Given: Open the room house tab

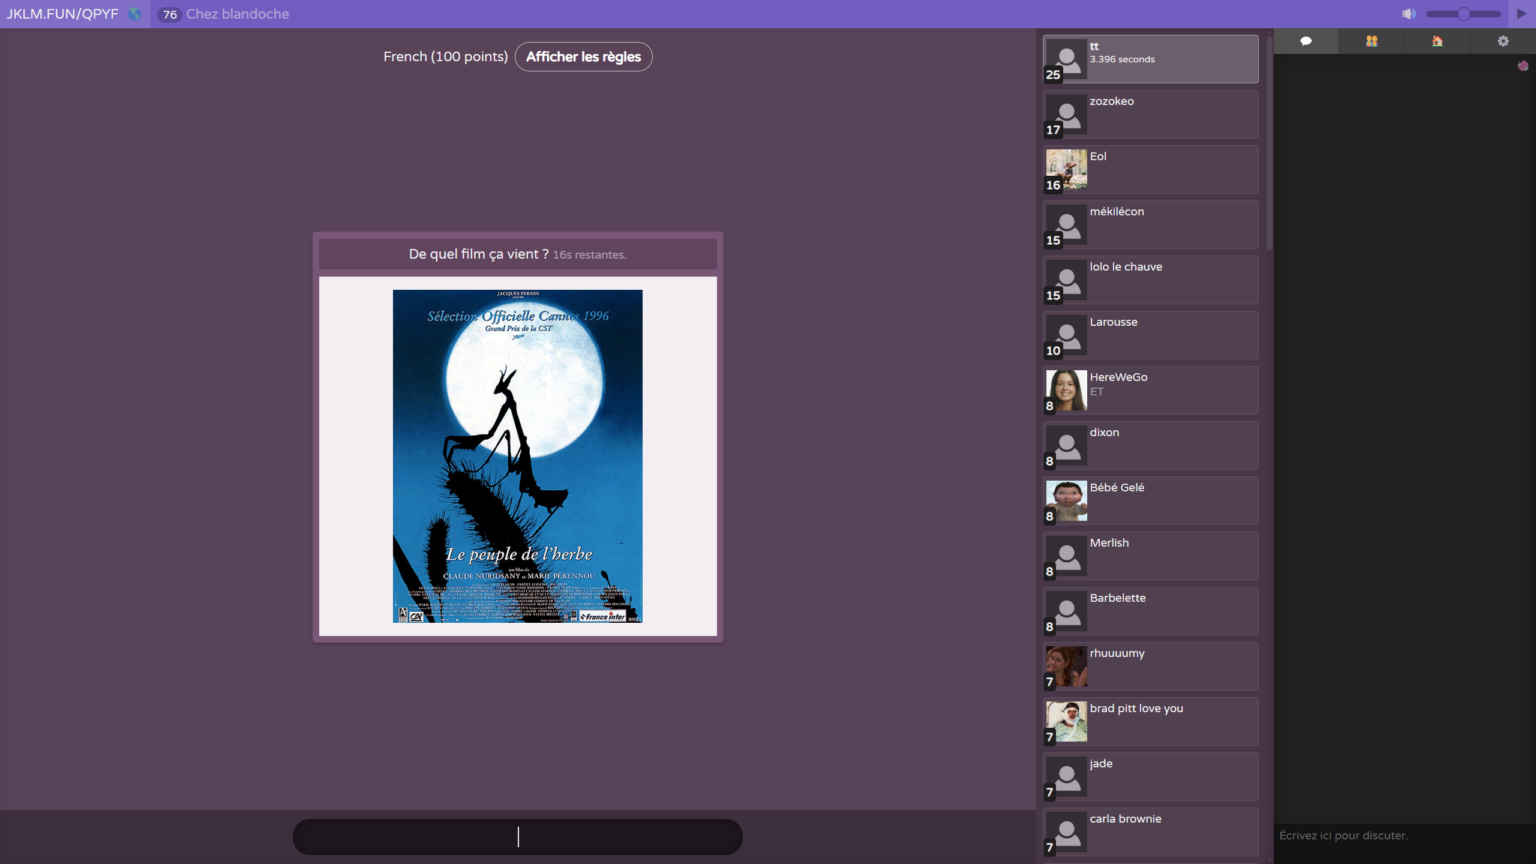Looking at the screenshot, I should point(1437,41).
